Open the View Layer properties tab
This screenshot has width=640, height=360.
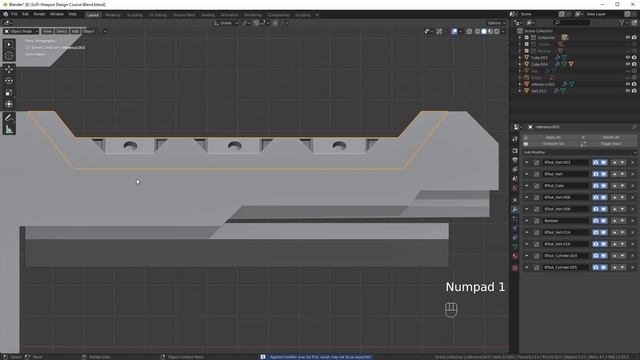(x=515, y=169)
